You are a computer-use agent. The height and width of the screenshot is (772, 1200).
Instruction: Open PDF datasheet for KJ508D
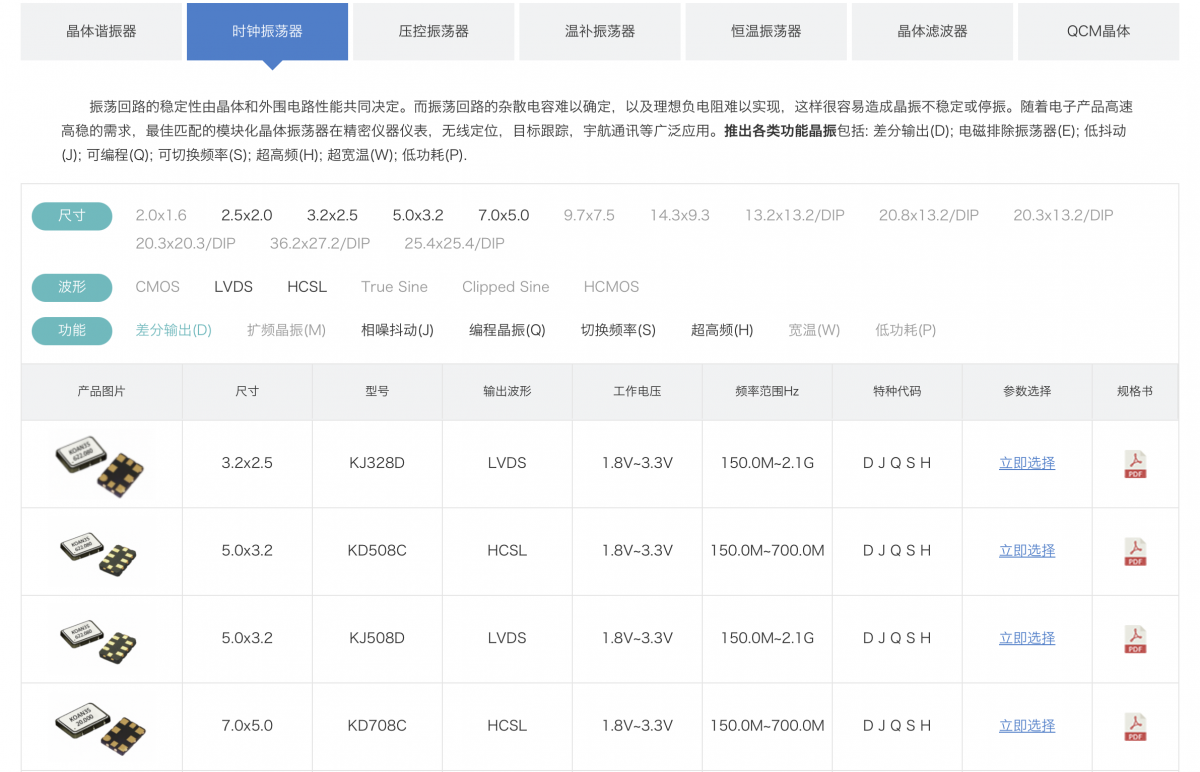(x=1135, y=639)
